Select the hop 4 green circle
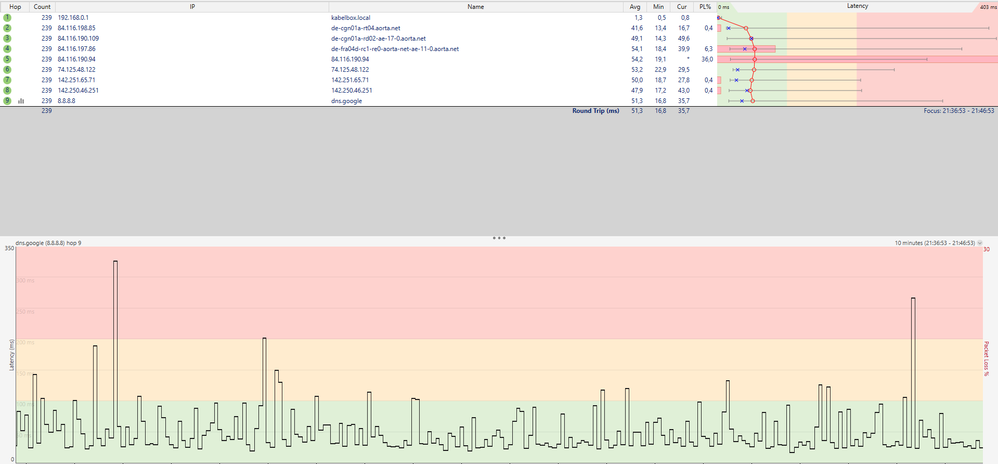The width and height of the screenshot is (998, 464). (x=7, y=48)
